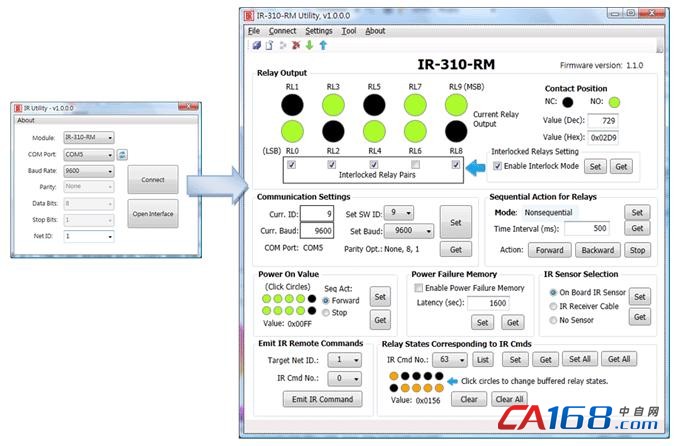Click the document page toolbar icon

tap(269, 45)
